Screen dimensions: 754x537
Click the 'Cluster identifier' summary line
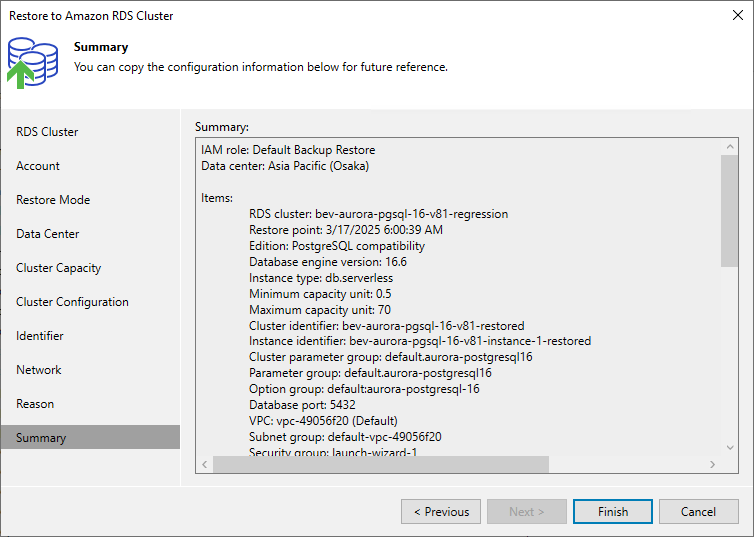[x=387, y=326]
